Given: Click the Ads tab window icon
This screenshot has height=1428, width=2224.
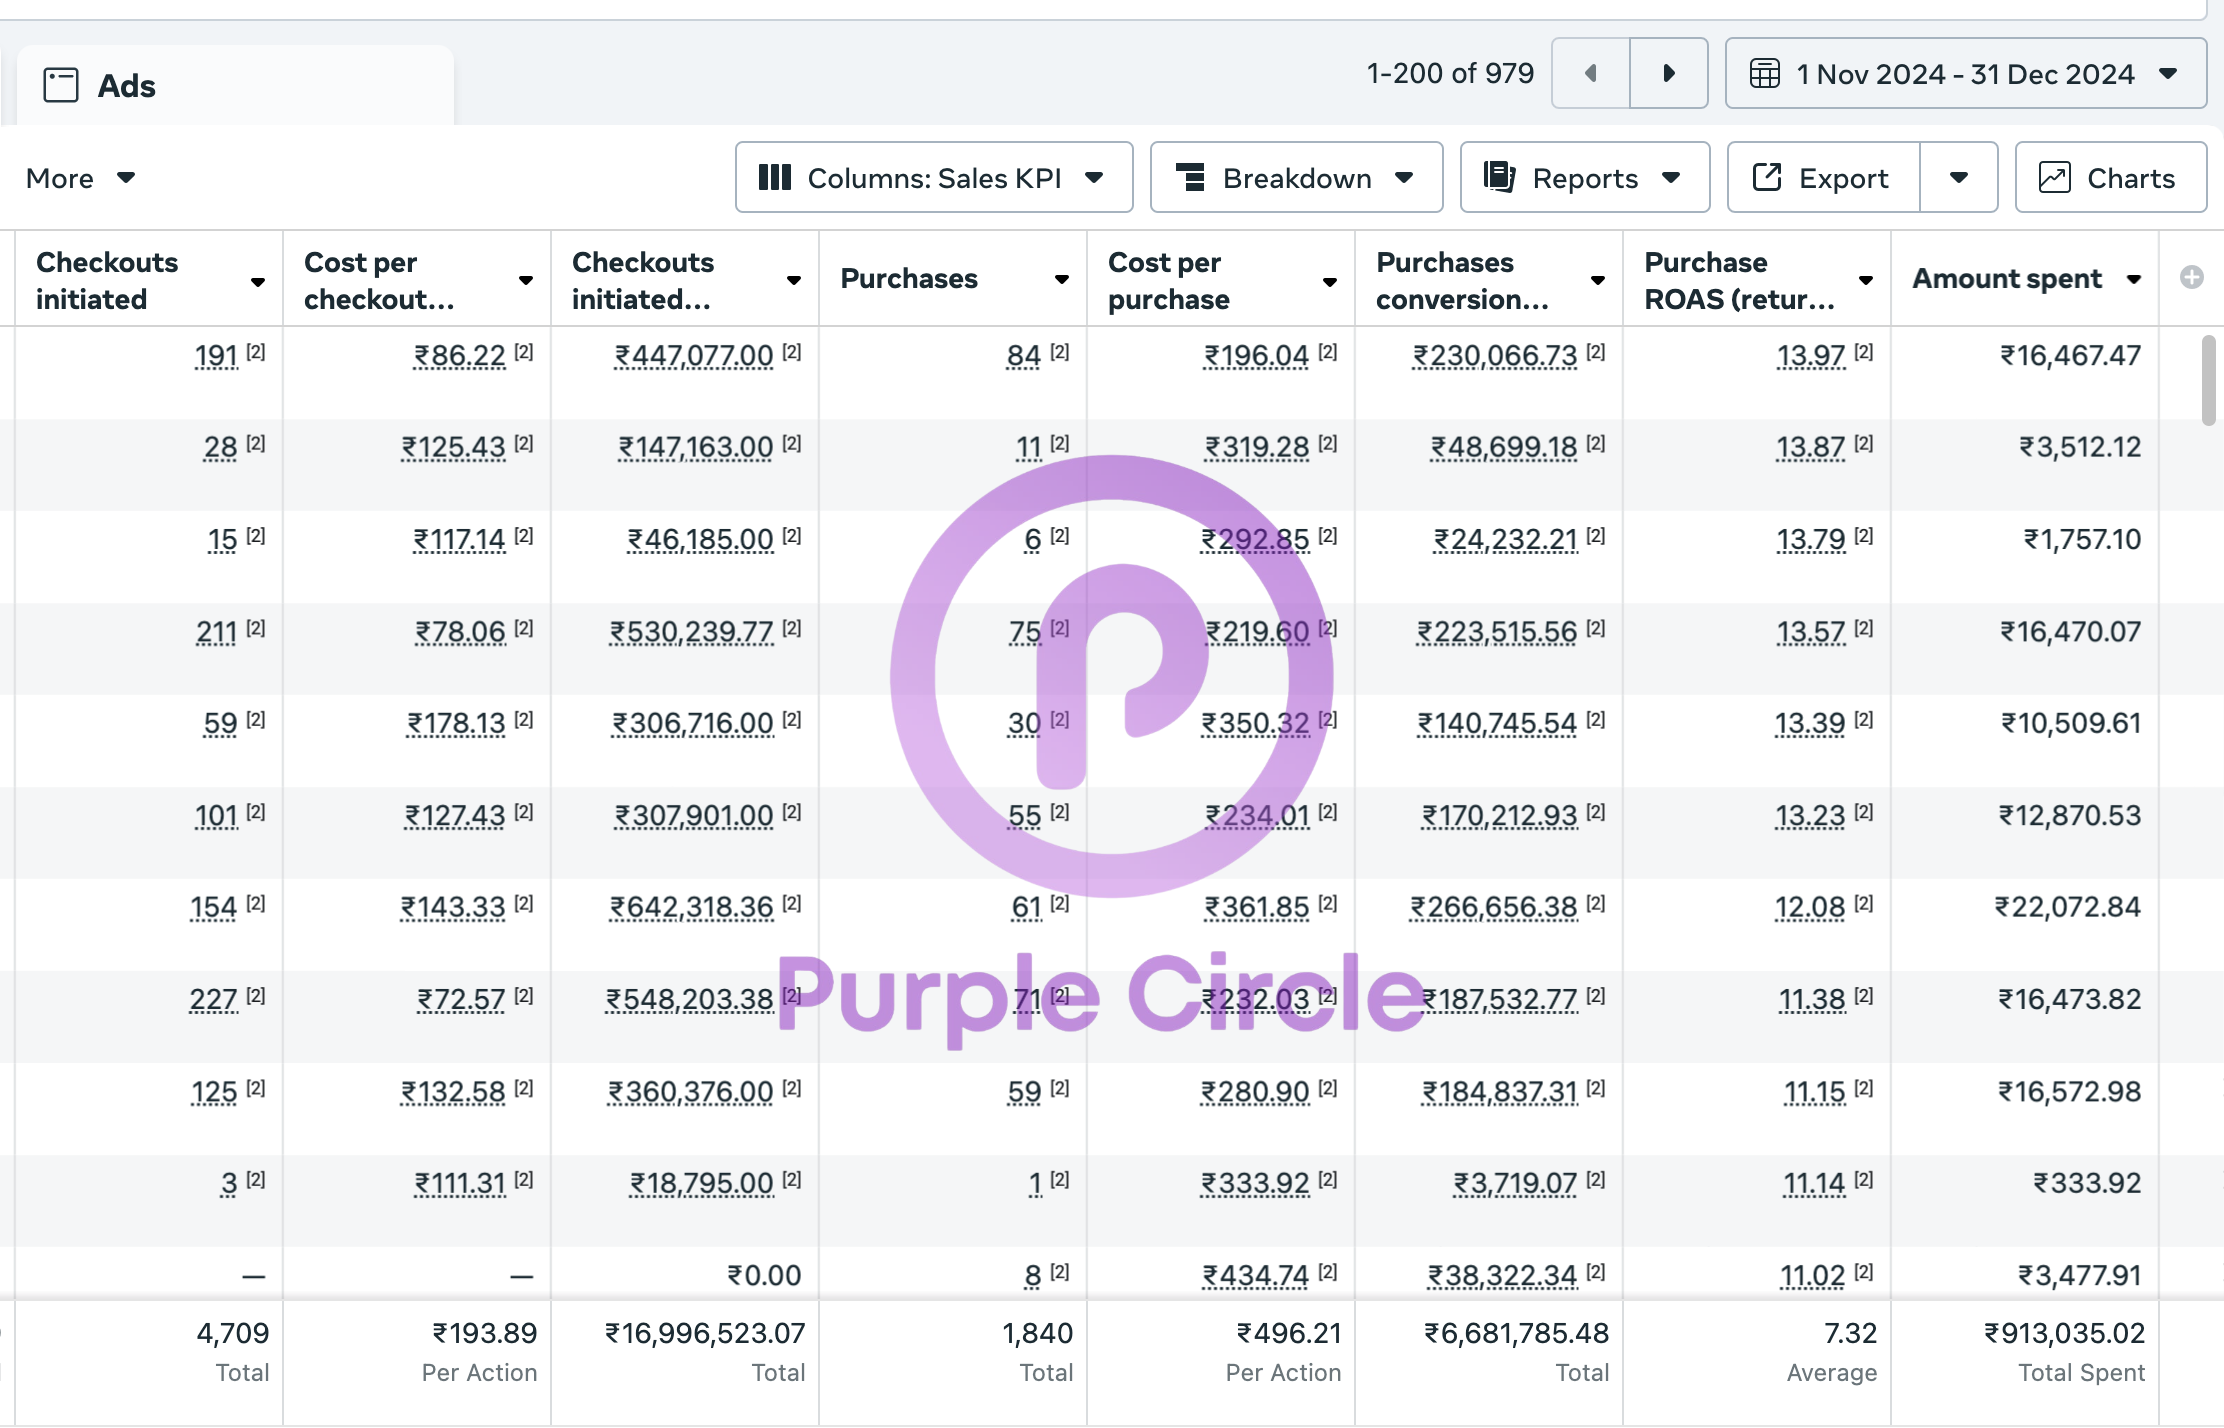Looking at the screenshot, I should click(x=61, y=85).
